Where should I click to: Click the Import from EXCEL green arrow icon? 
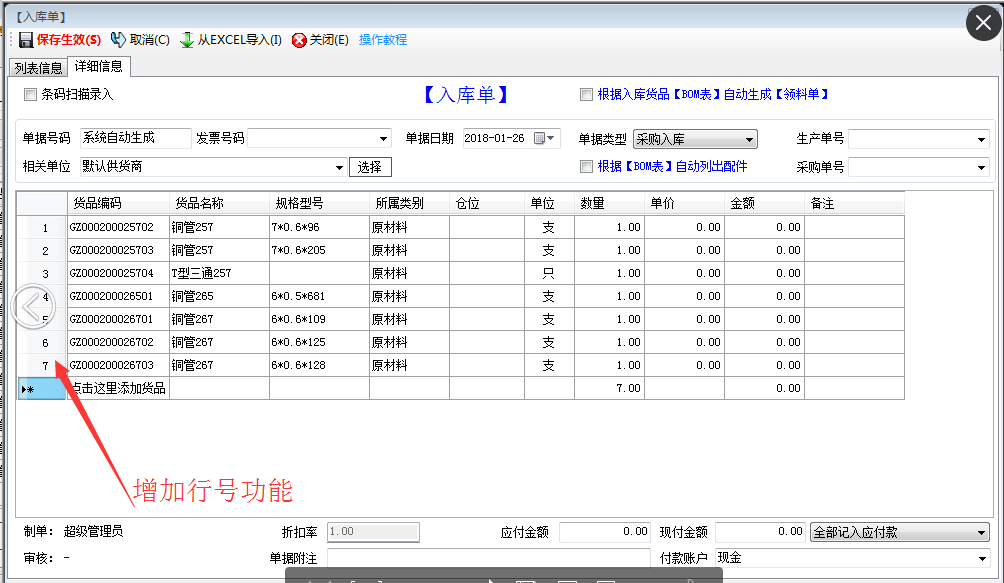(187, 40)
